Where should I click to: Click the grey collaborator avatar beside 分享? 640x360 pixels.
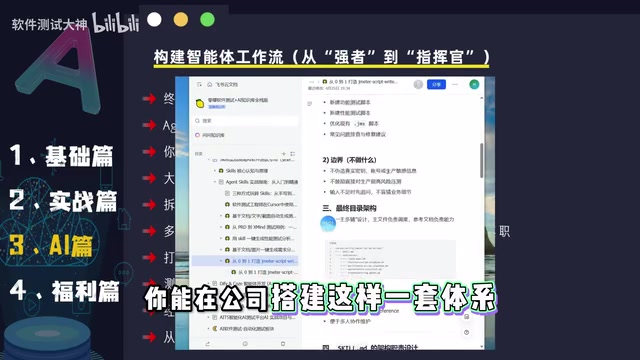tap(418, 84)
